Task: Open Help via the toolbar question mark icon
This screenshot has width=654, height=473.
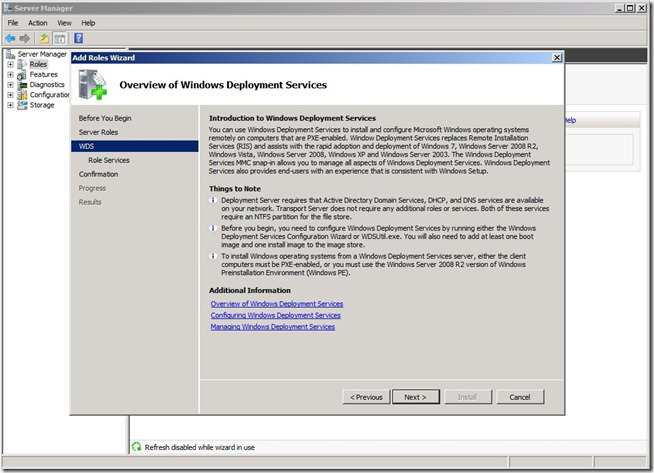Action: coord(78,38)
